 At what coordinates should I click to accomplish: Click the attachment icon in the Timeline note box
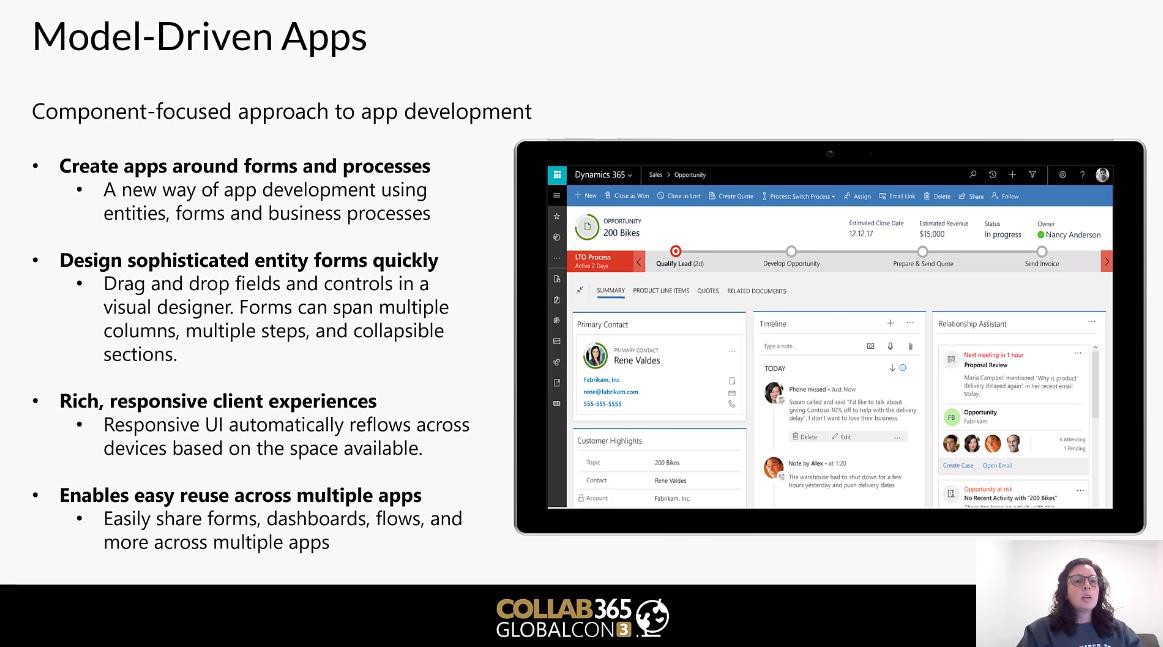910,347
